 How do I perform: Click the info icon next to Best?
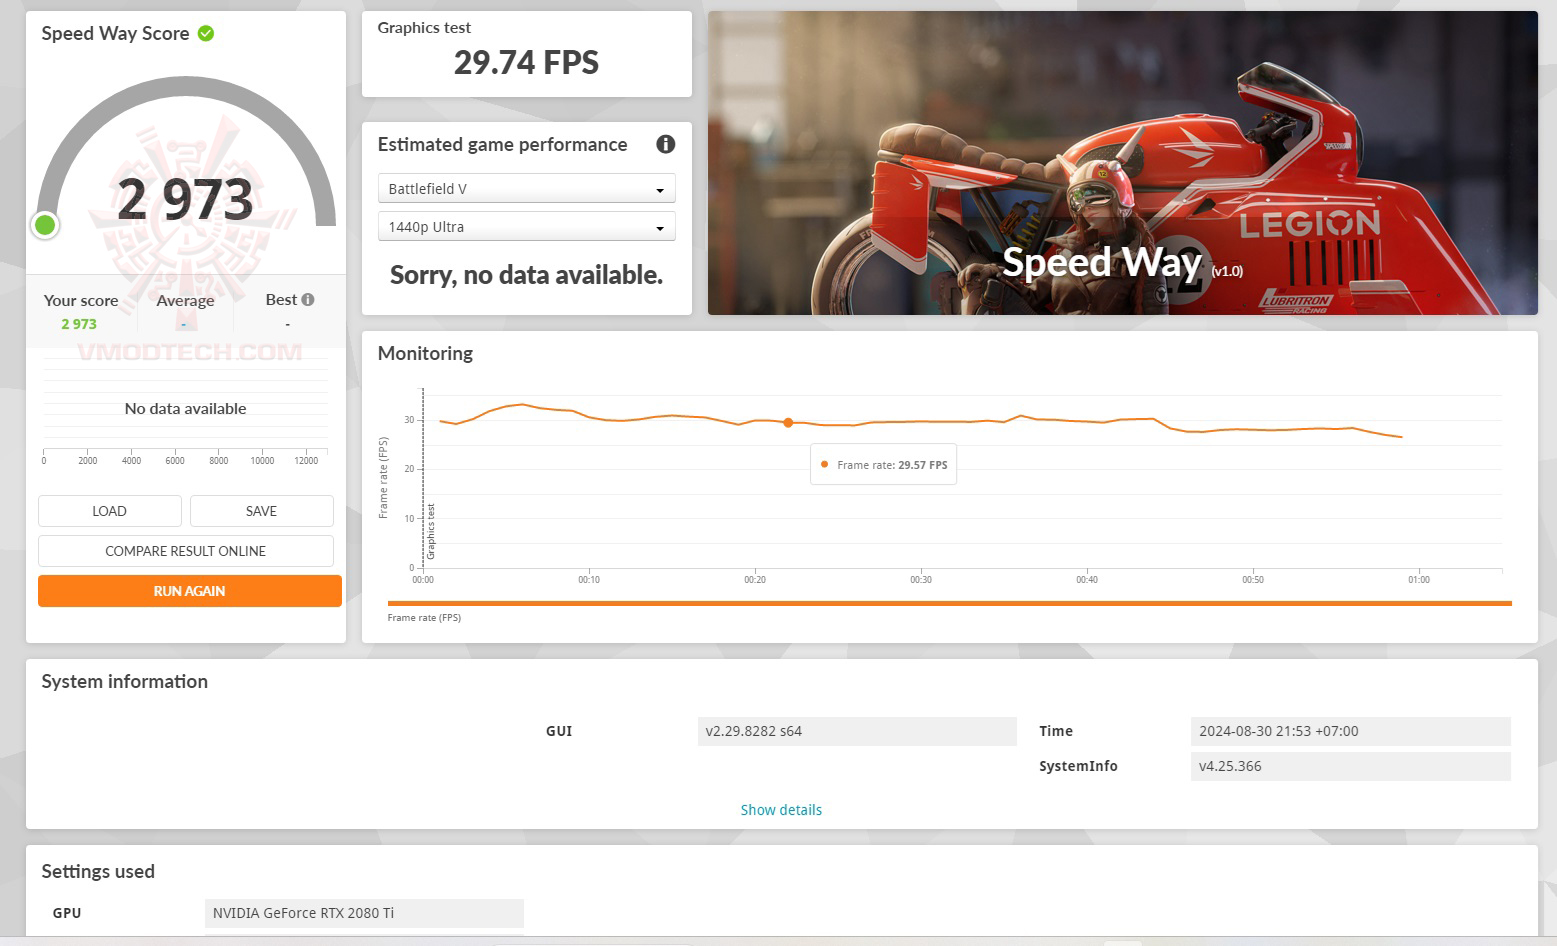pyautogui.click(x=308, y=299)
